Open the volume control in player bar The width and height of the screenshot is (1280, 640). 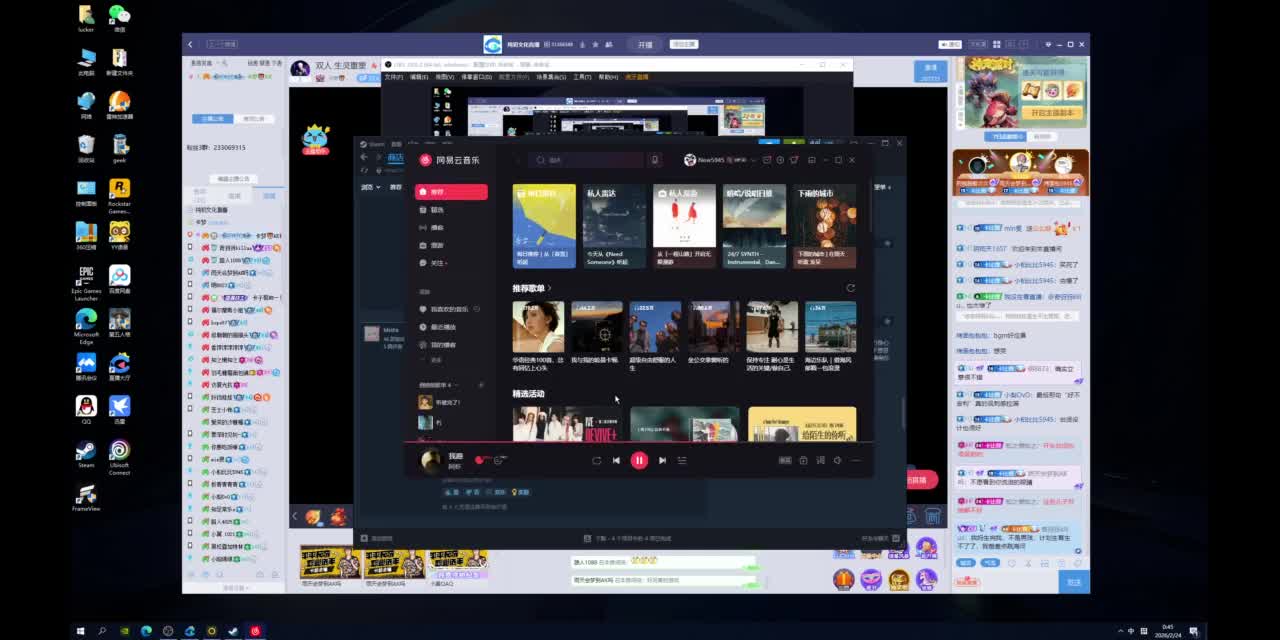[838, 460]
